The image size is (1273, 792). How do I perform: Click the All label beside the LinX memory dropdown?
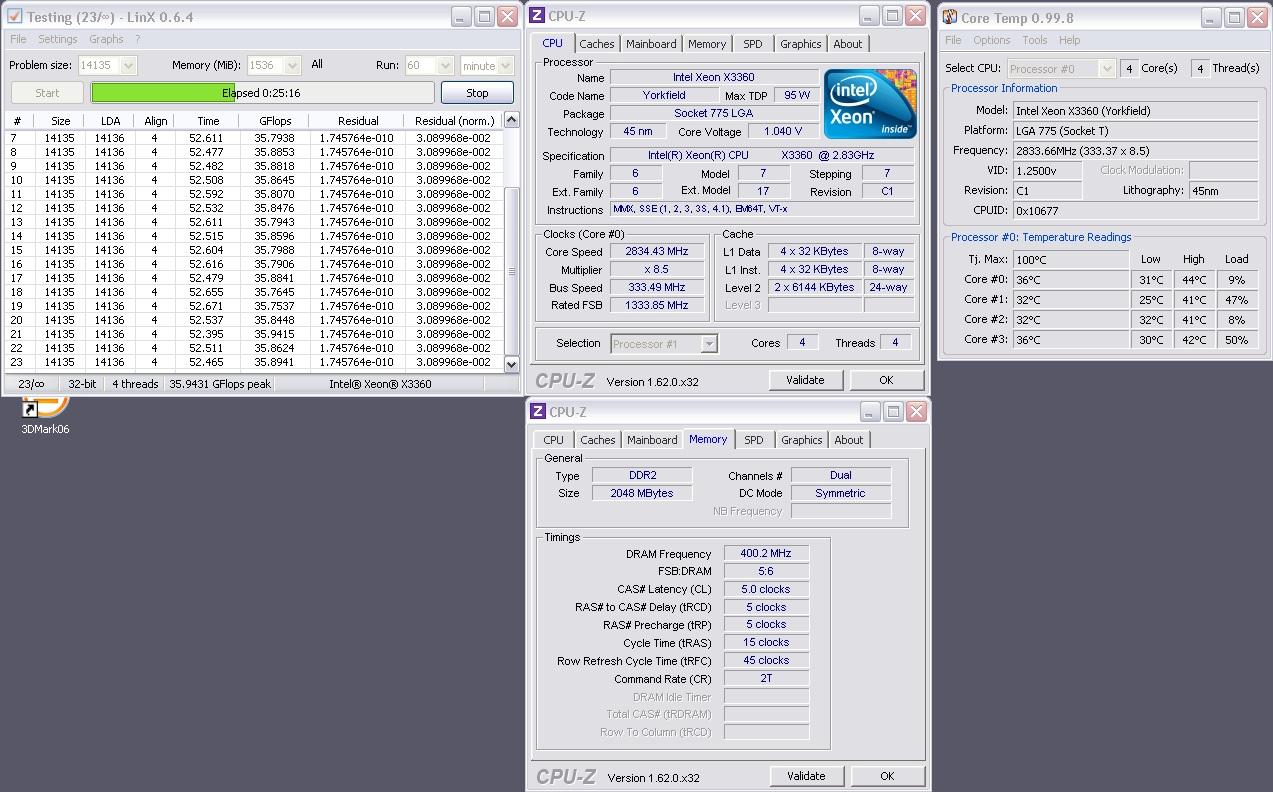point(317,64)
